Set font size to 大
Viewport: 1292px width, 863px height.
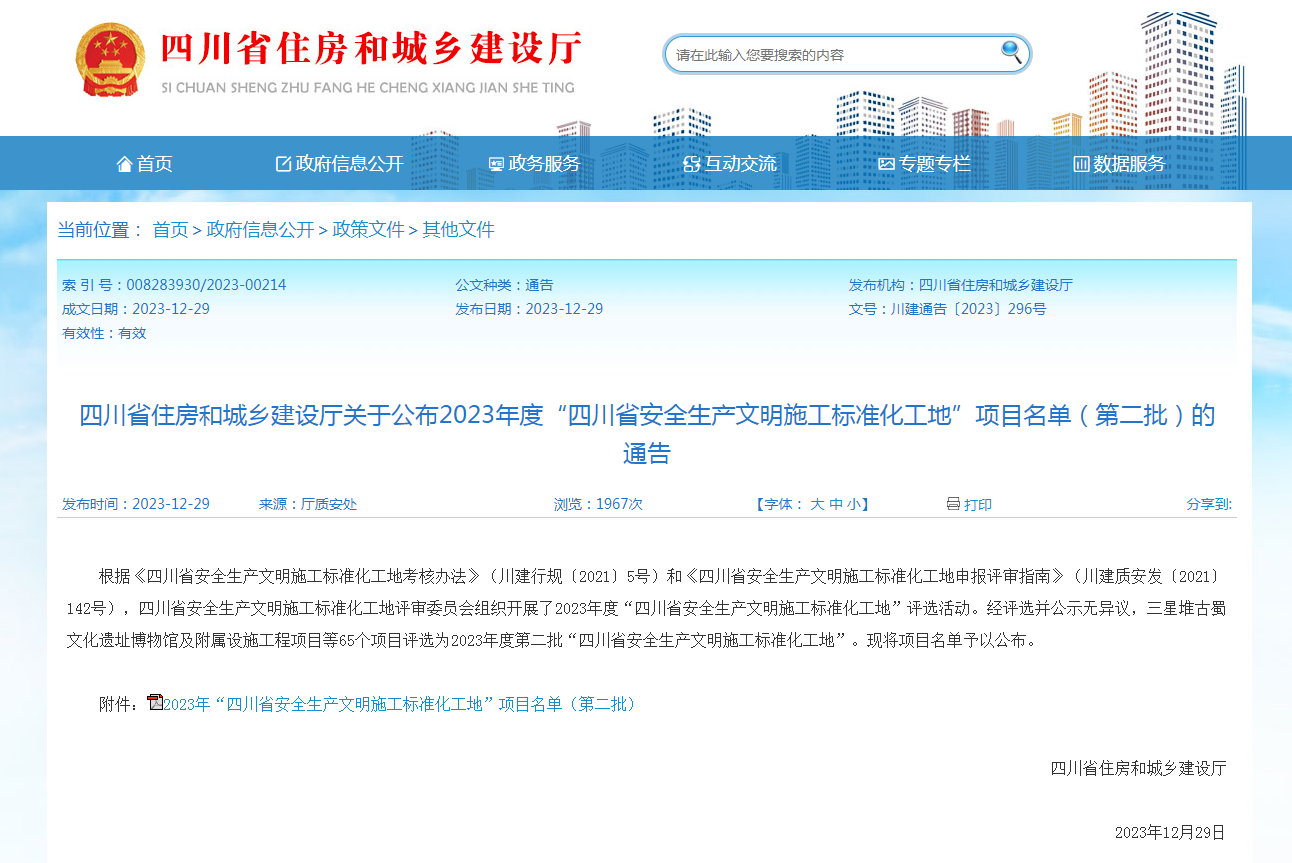click(x=817, y=504)
